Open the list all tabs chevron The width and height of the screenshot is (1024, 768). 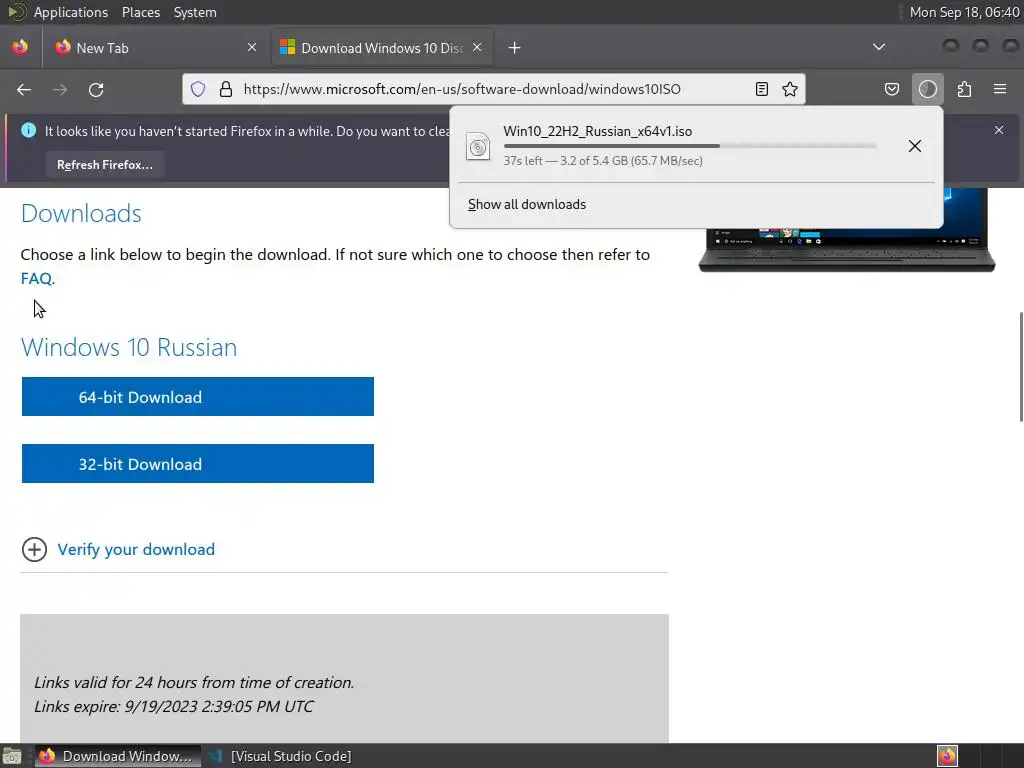coord(879,47)
